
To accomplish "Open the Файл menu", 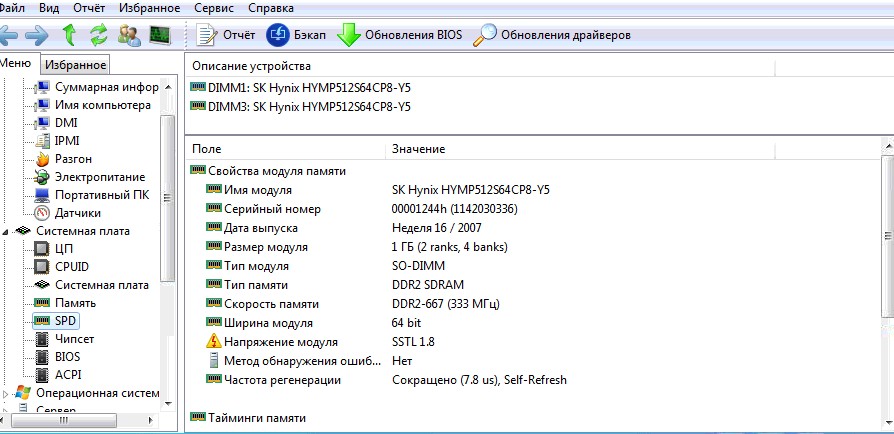I will point(11,8).
